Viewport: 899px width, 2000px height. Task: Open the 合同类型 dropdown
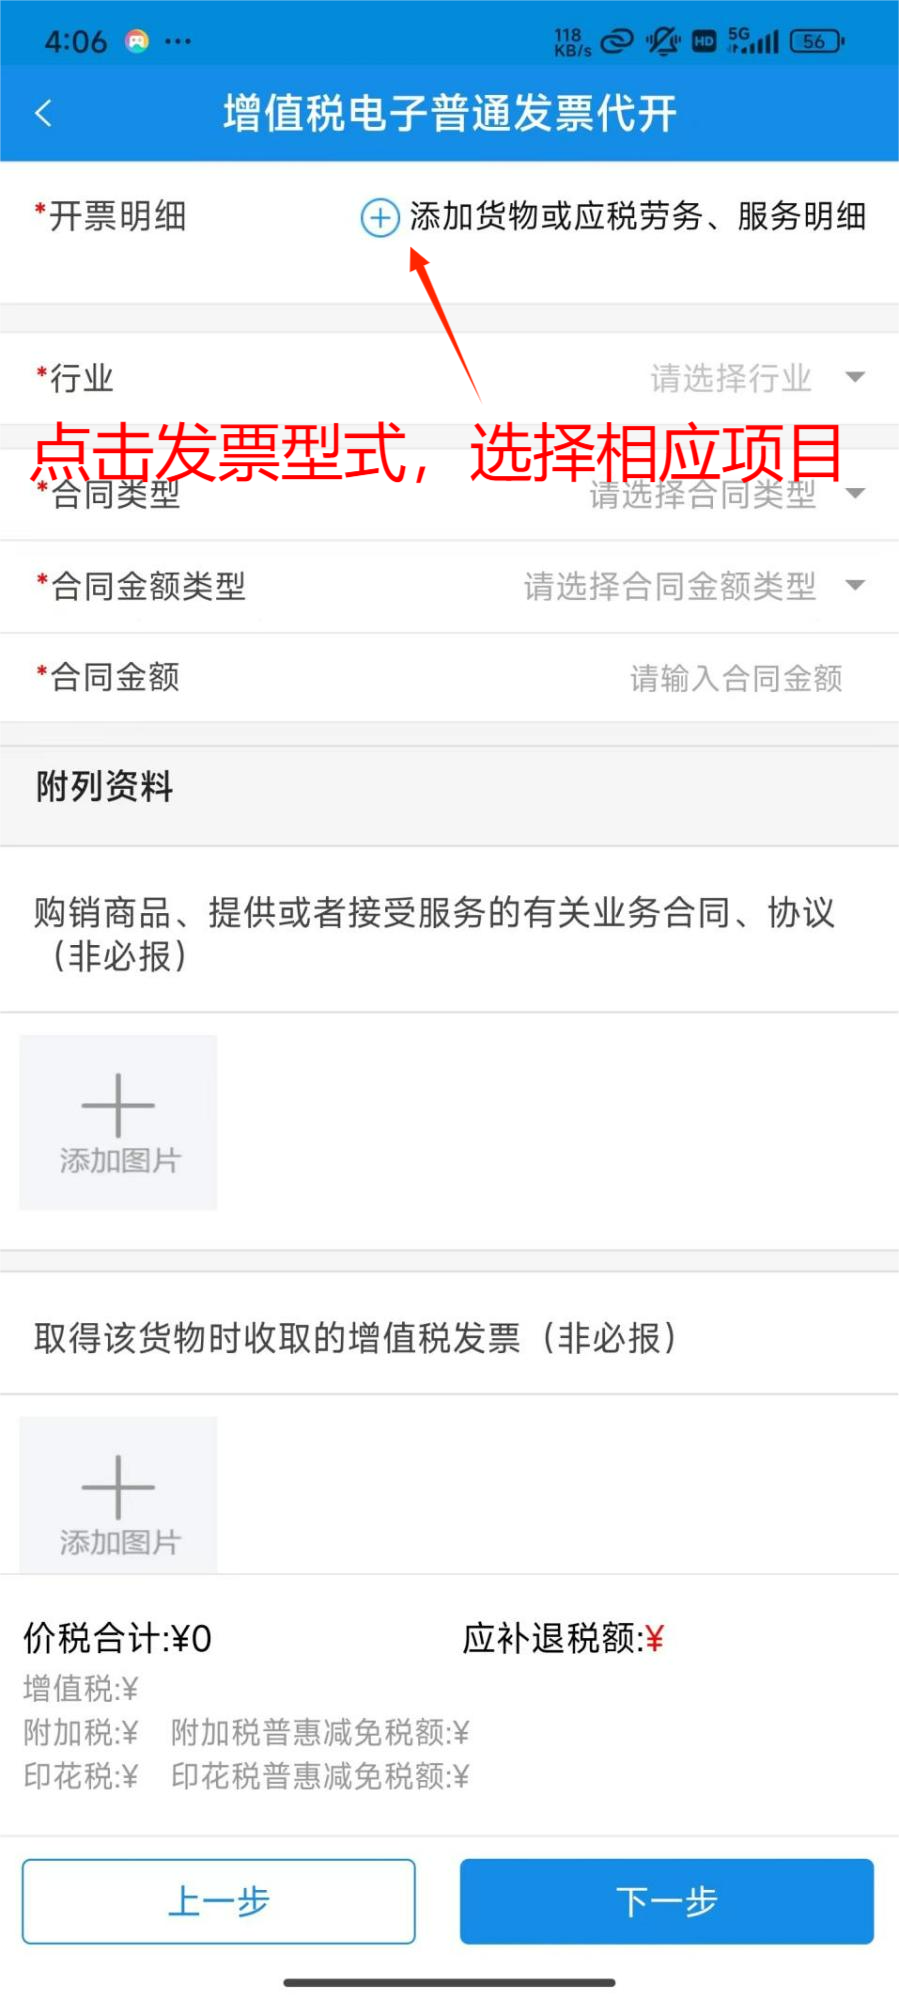click(x=449, y=494)
